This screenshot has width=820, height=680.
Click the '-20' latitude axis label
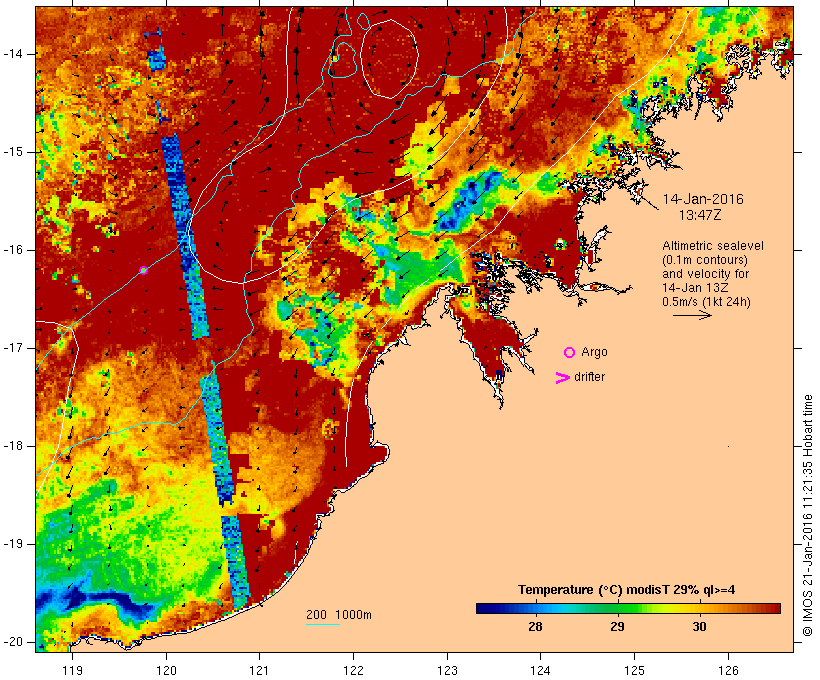[x=14, y=642]
